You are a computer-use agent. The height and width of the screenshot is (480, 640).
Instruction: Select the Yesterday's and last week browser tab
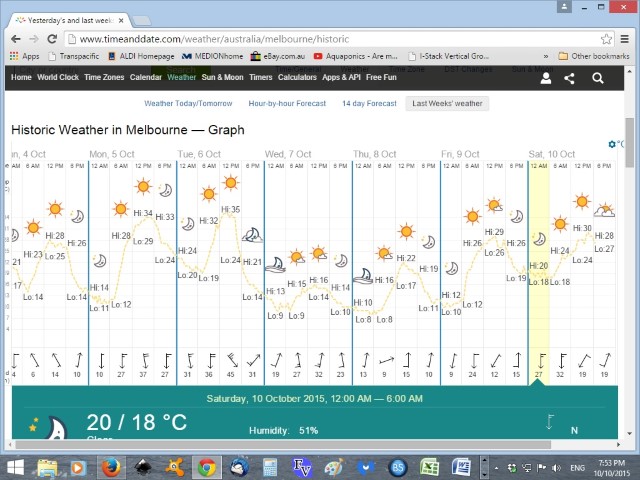click(69, 20)
